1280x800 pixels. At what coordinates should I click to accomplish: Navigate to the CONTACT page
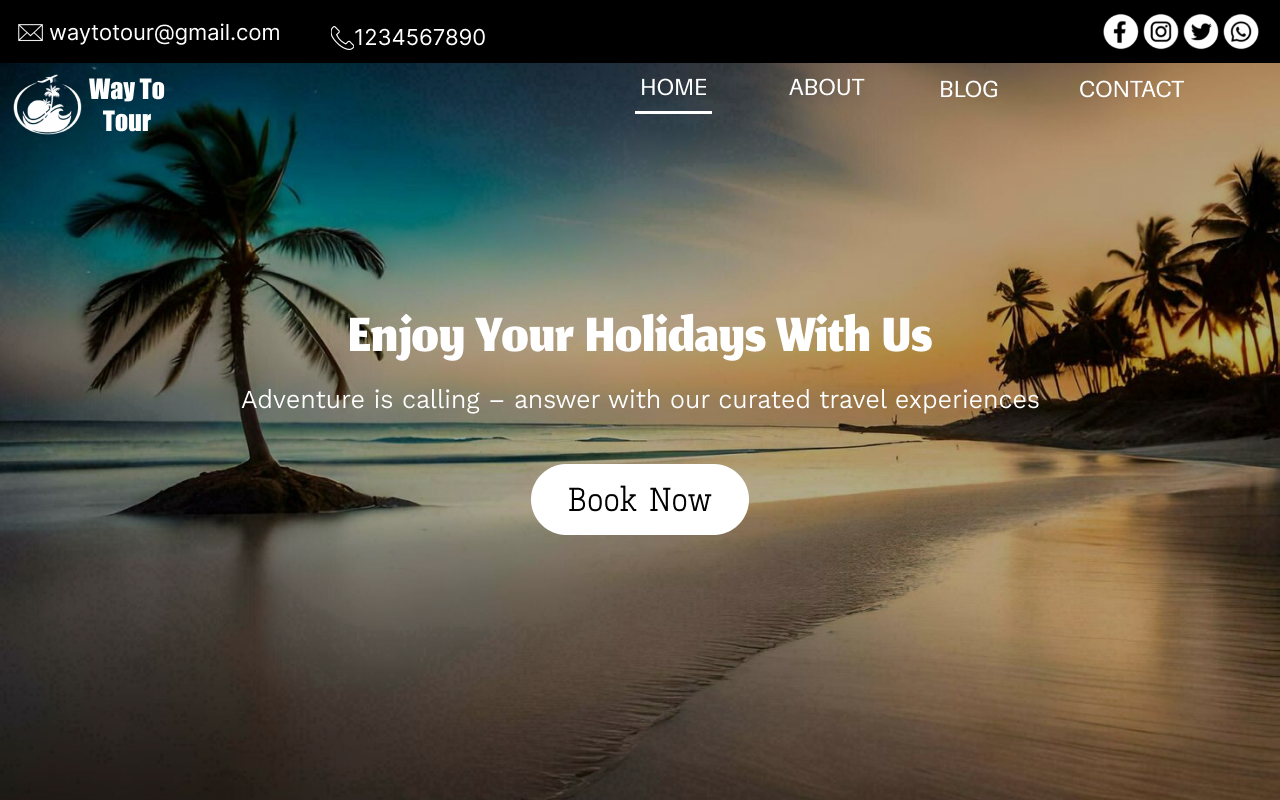1131,89
